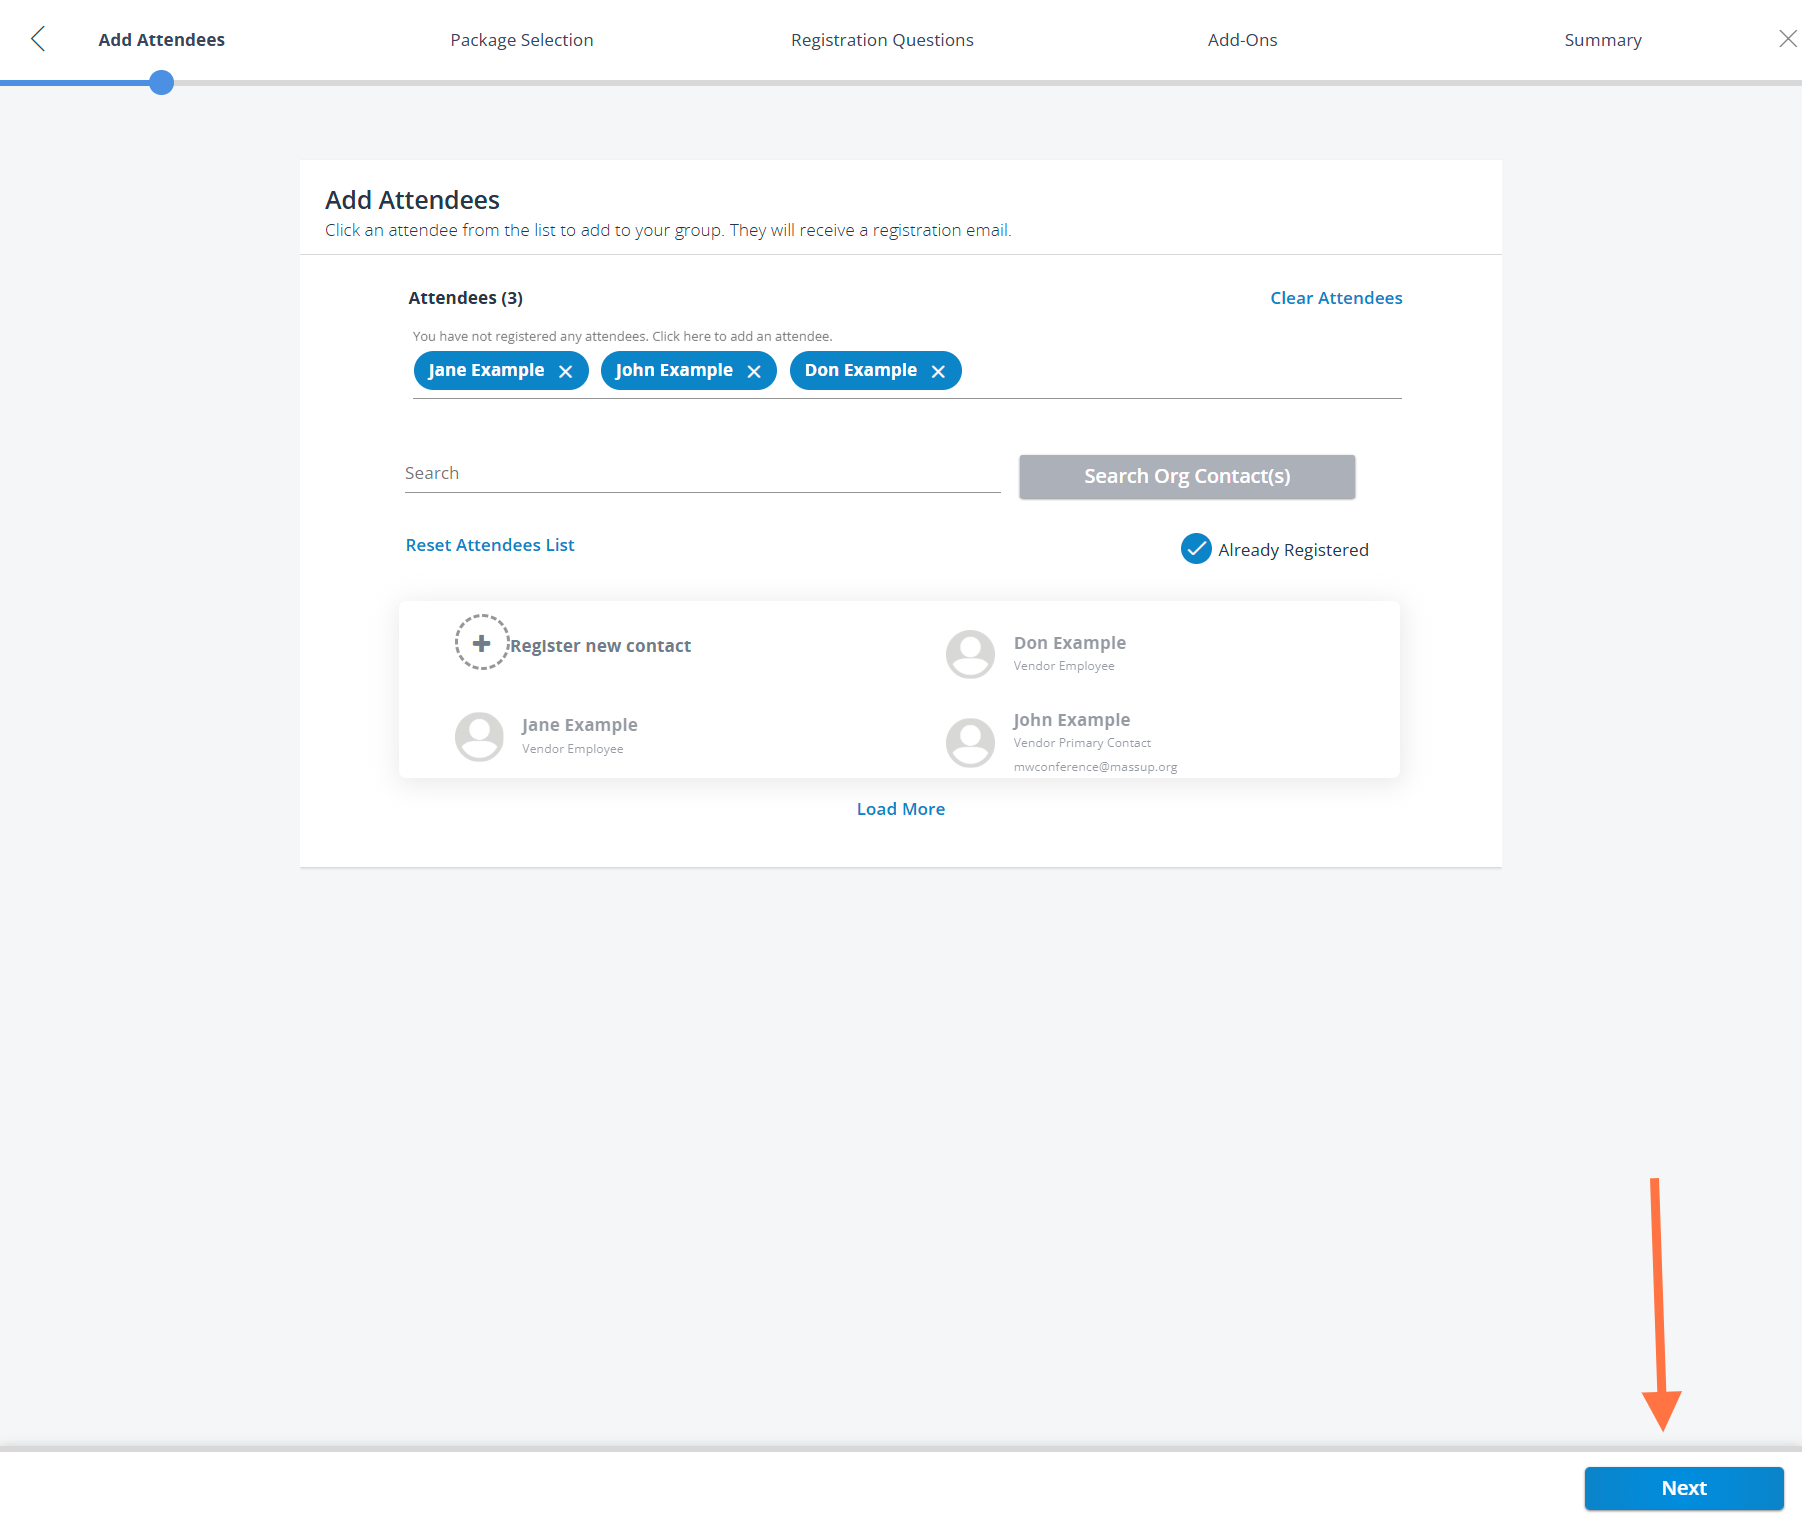1802x1525 pixels.
Task: Click Don Example's avatar in the list
Action: tap(970, 654)
